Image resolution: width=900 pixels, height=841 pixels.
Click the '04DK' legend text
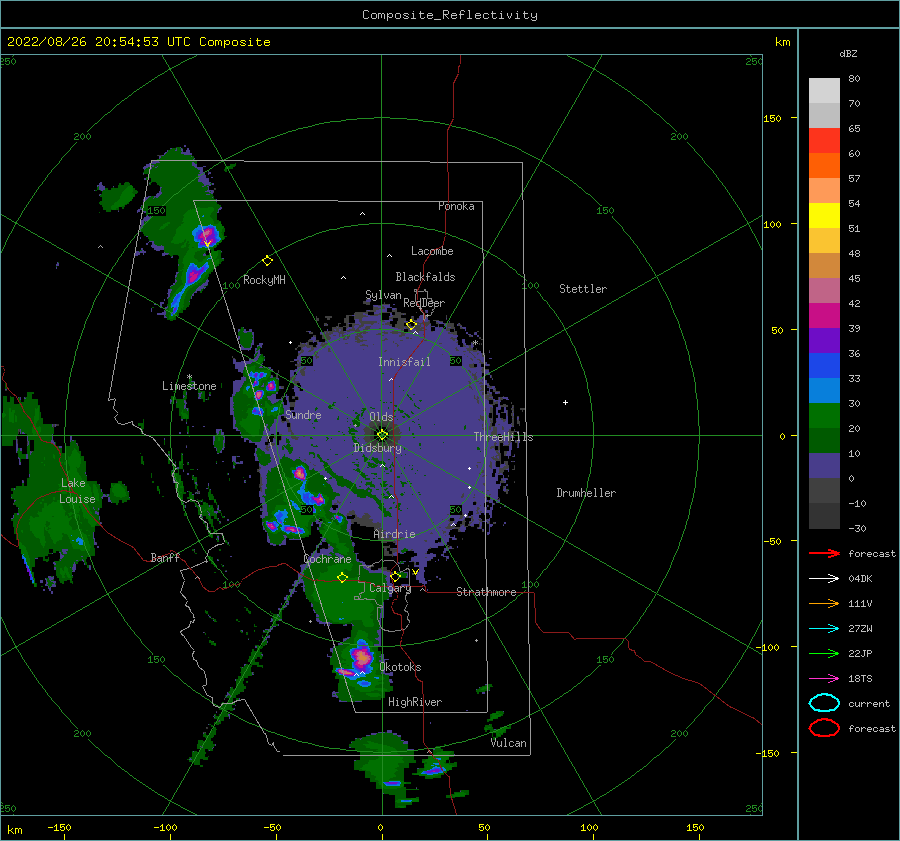[x=860, y=579]
